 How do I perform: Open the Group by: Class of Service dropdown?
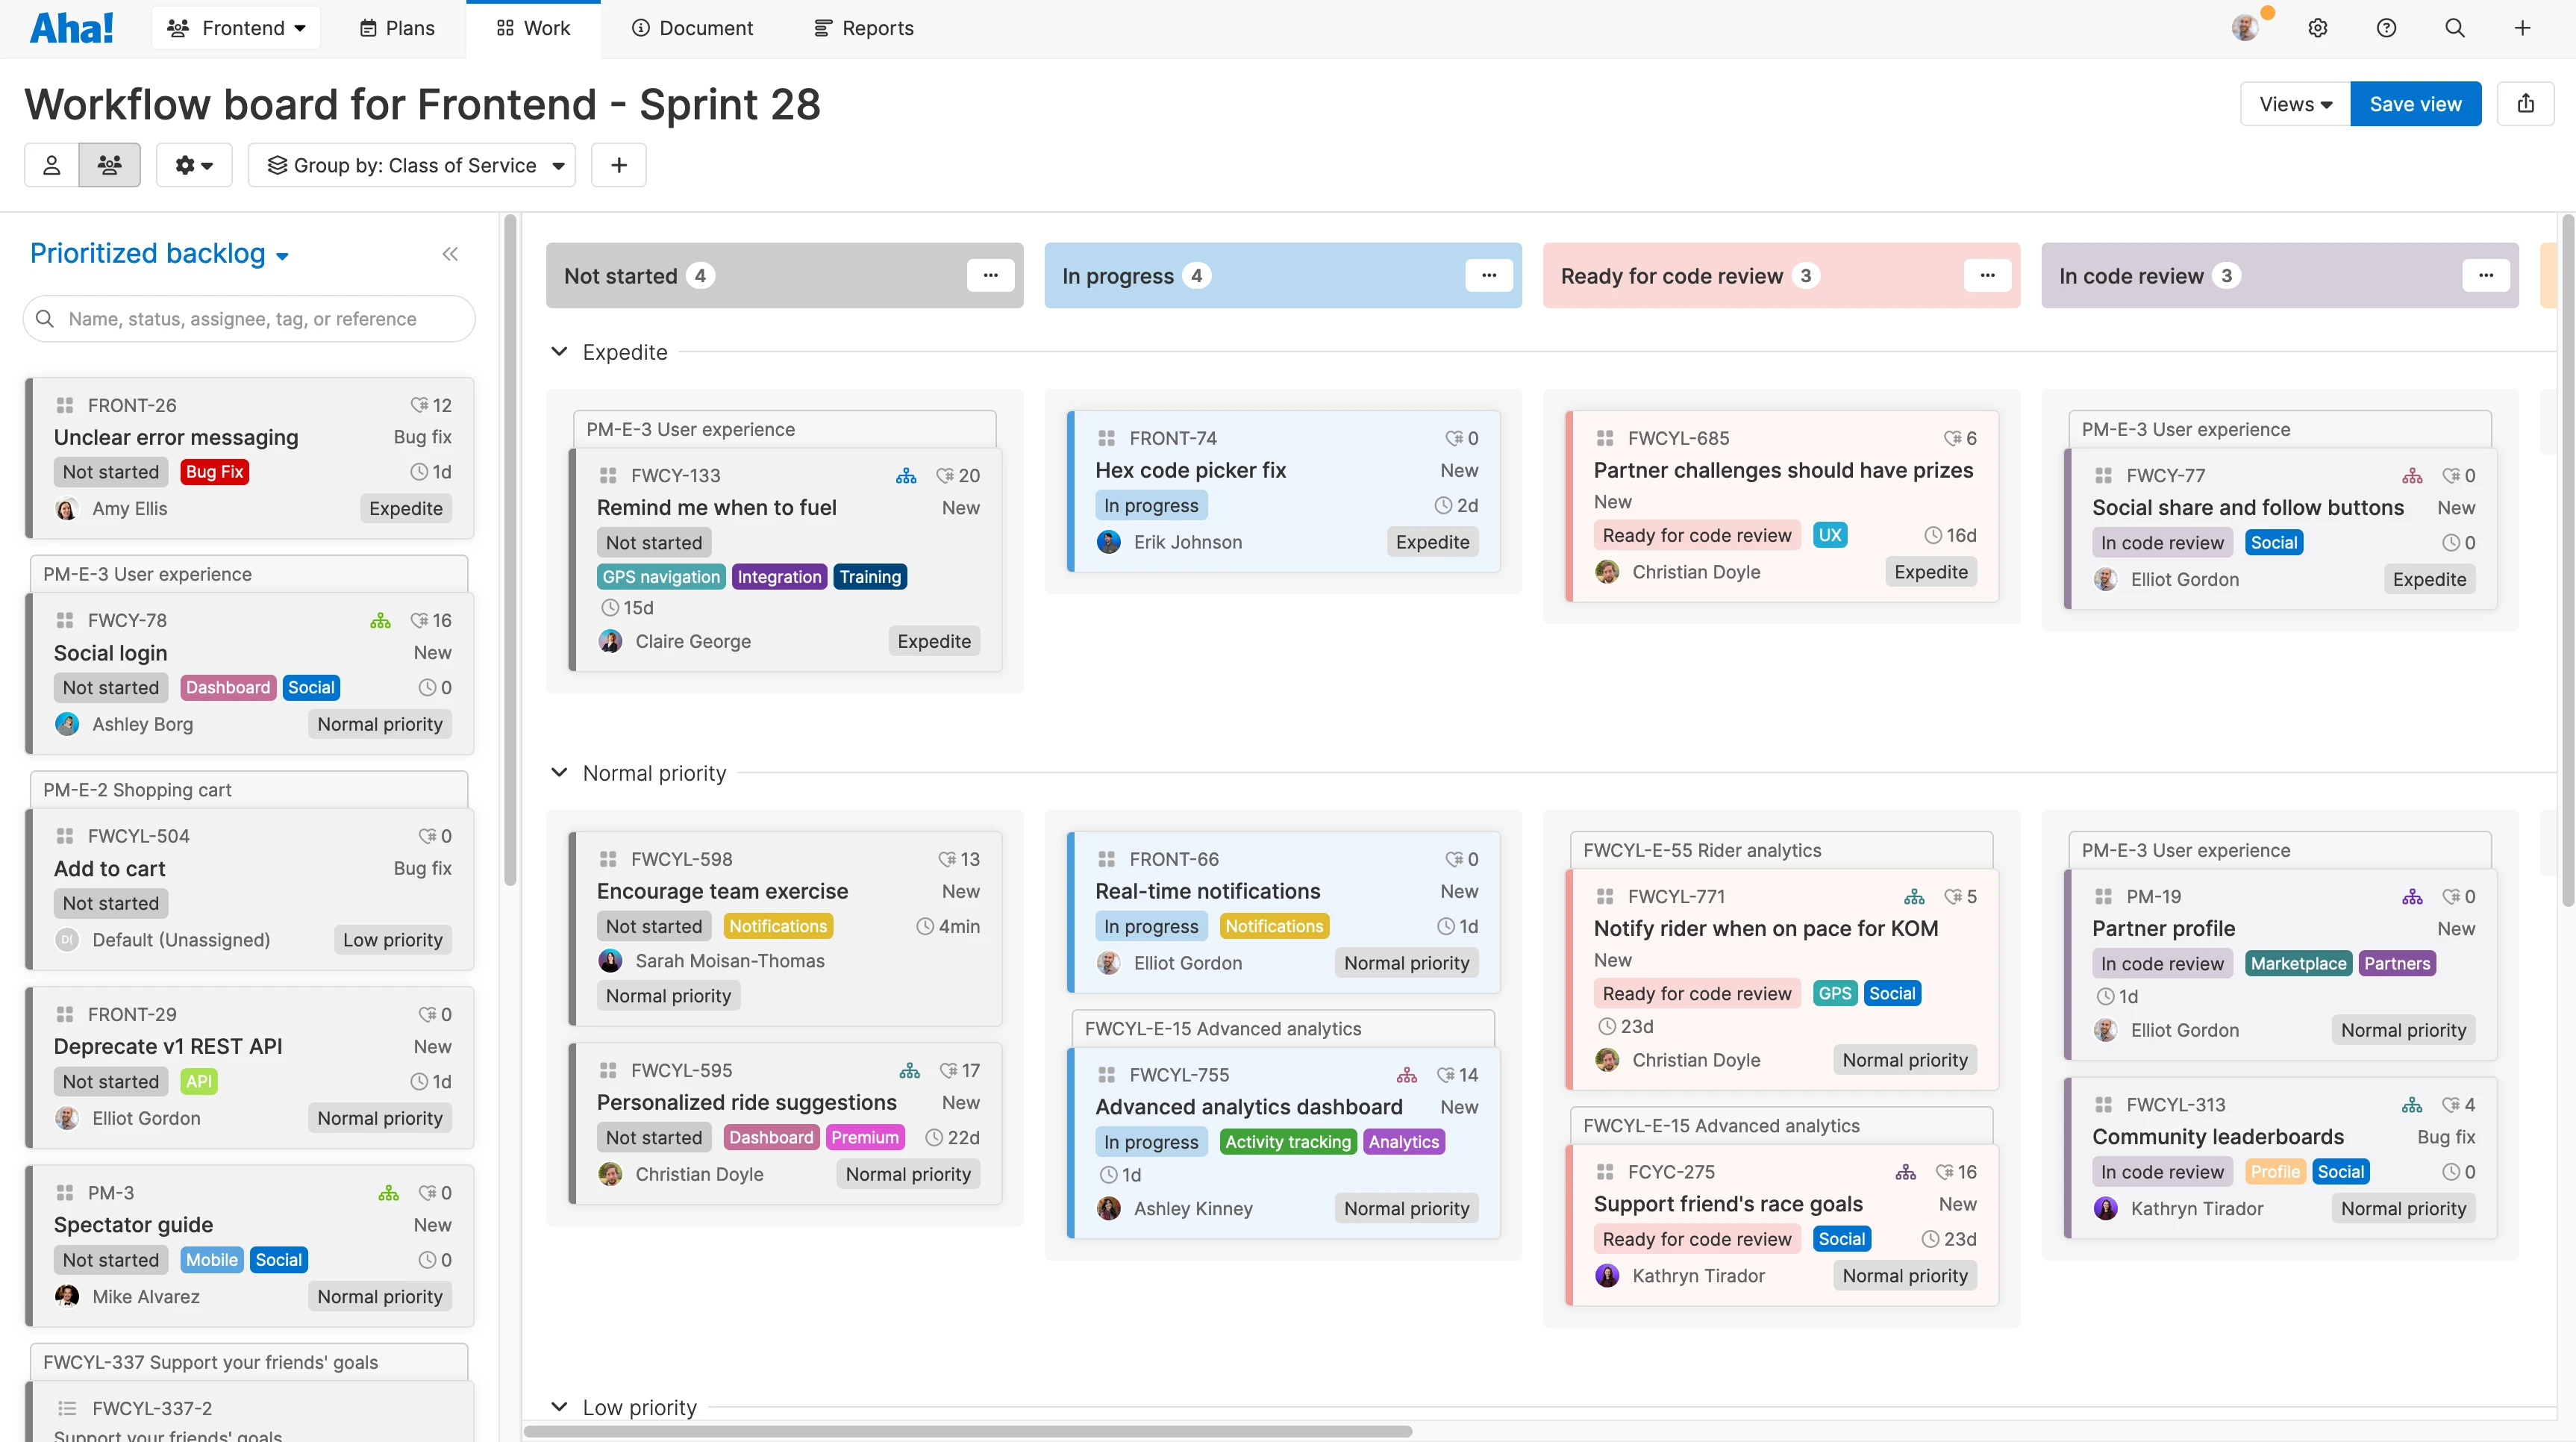click(x=412, y=165)
